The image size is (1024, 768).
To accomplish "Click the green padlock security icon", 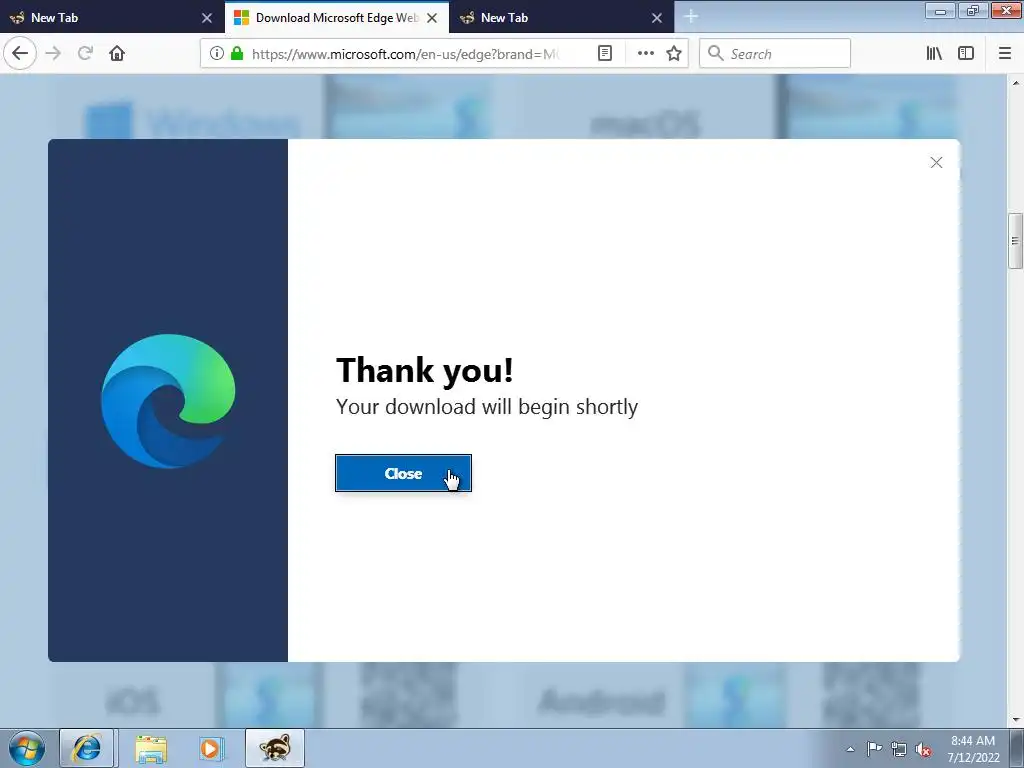I will (237, 54).
